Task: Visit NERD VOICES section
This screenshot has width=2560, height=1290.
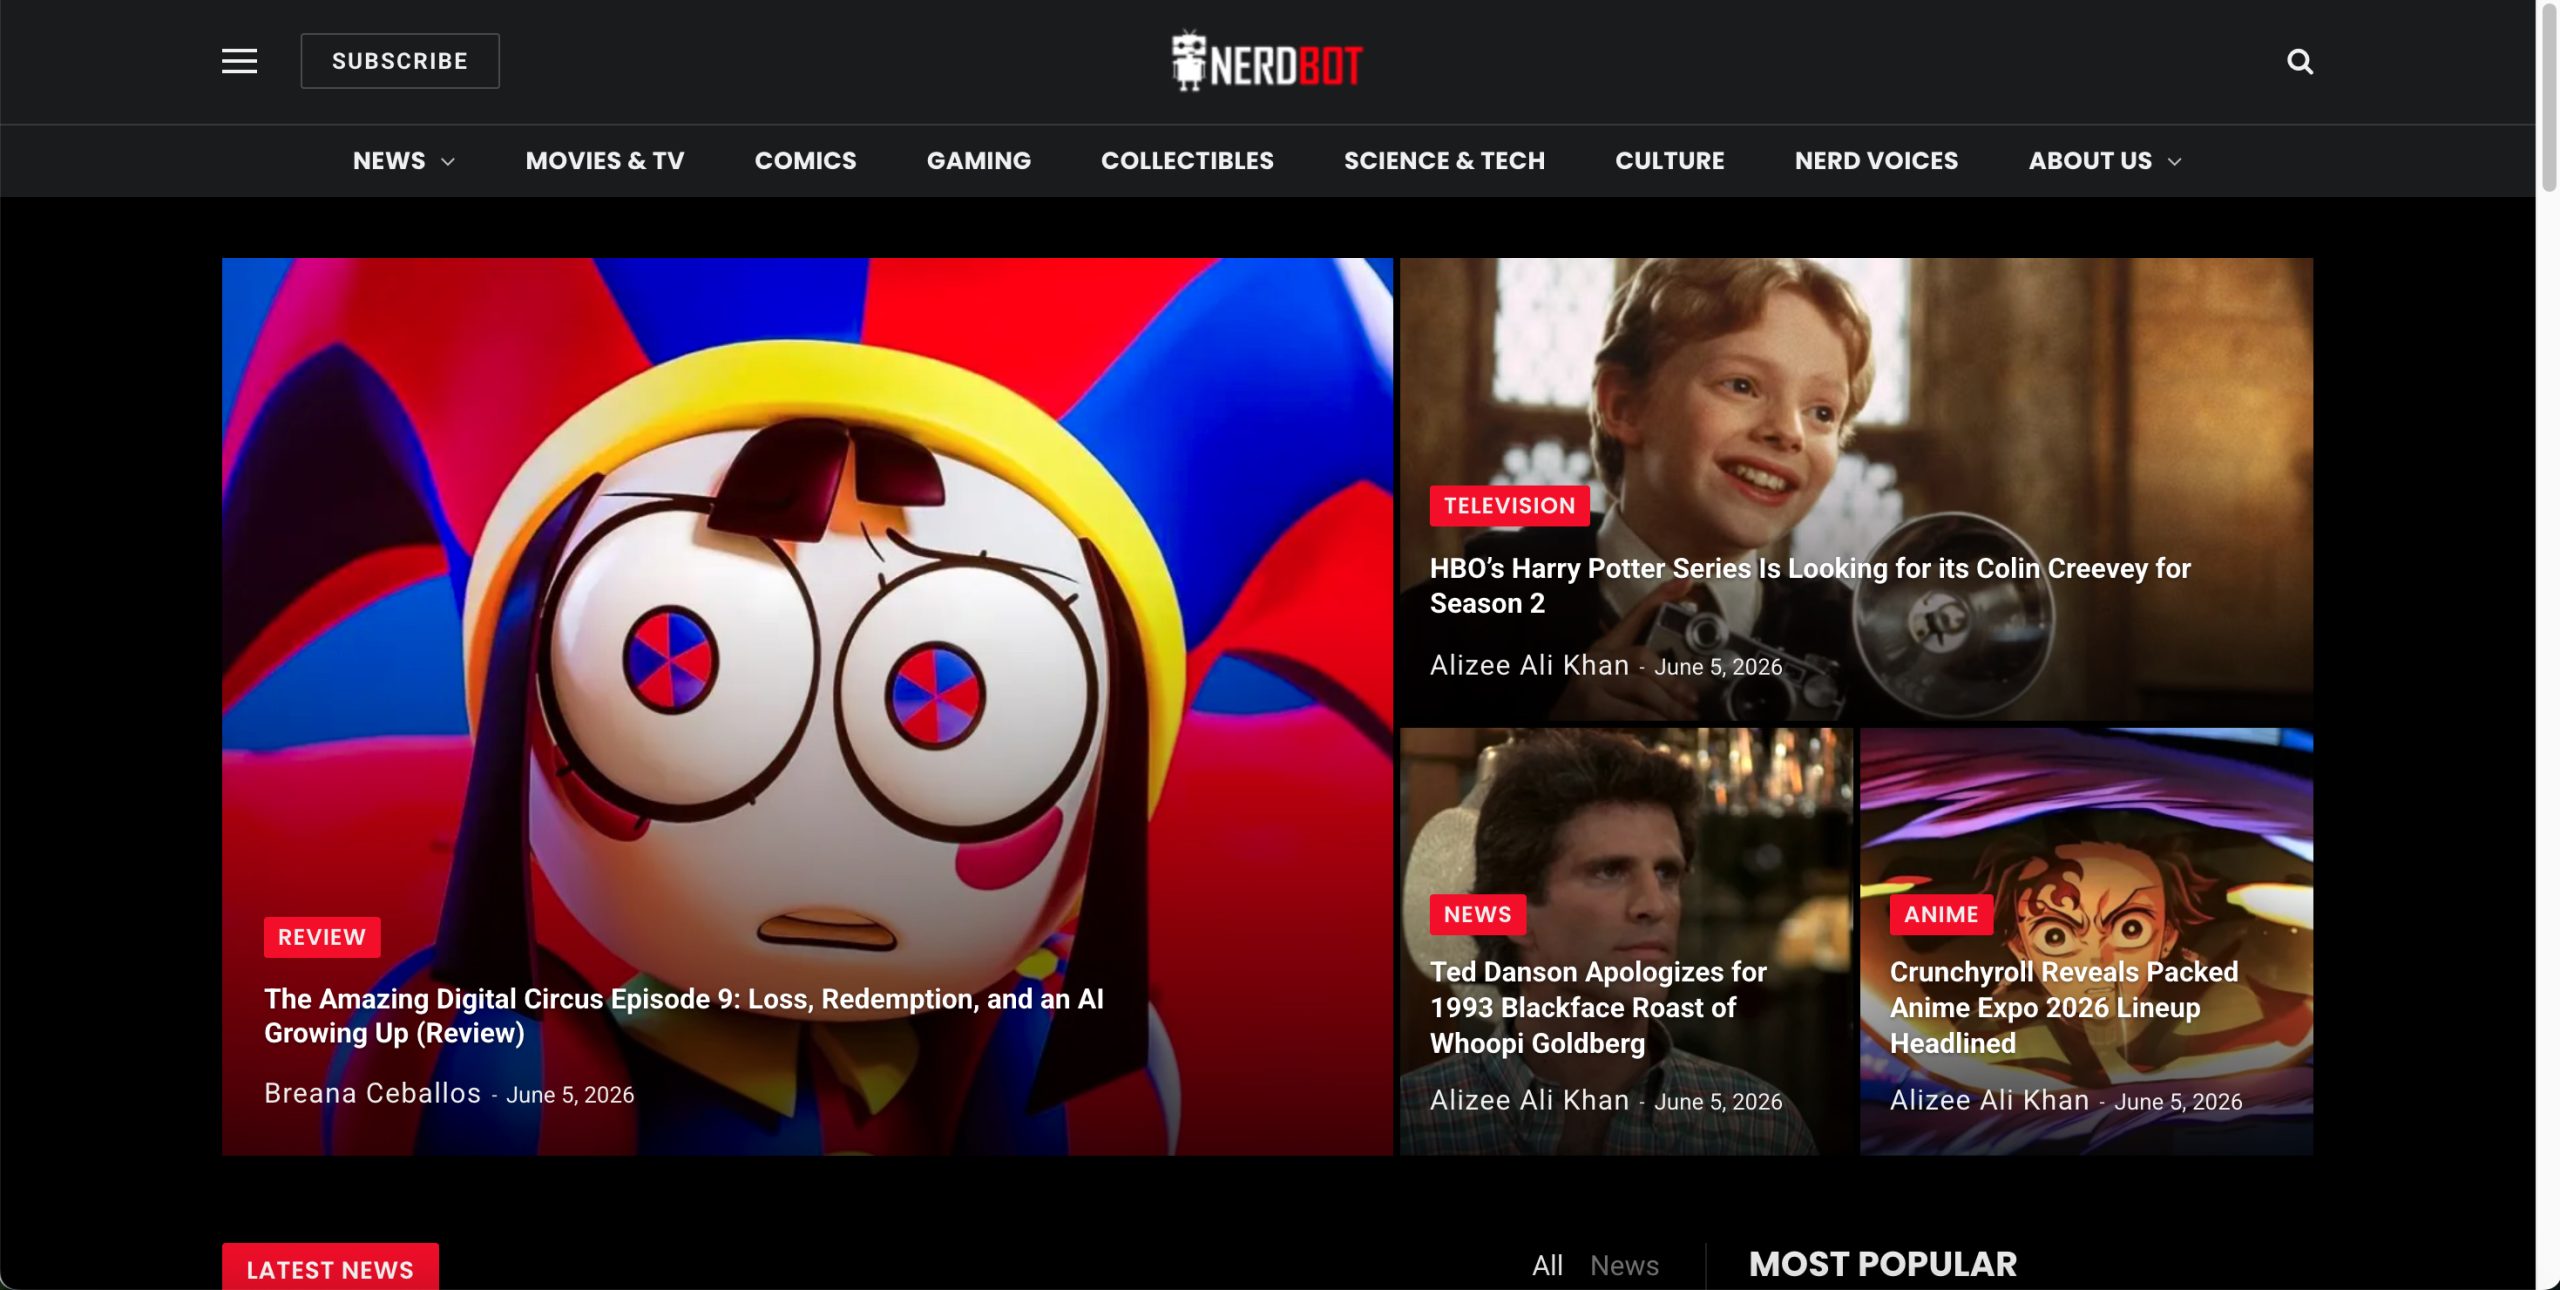Action: [1876, 161]
